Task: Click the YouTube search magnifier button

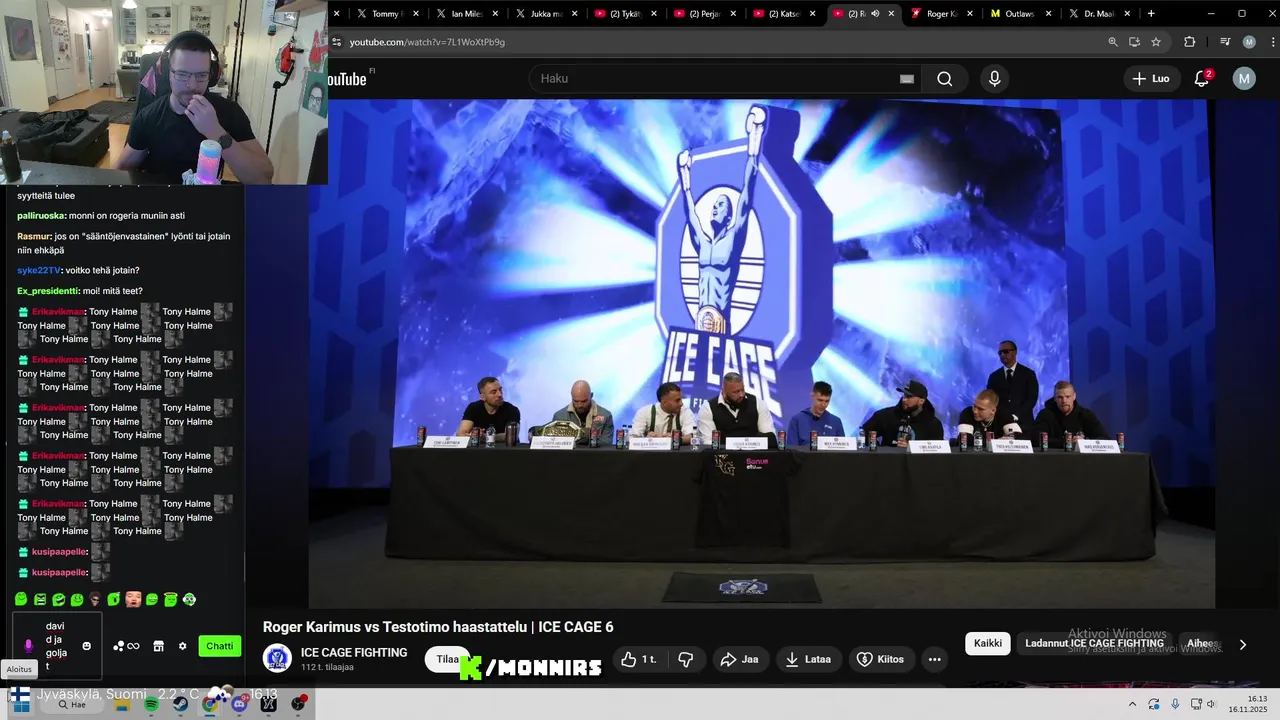Action: coord(944,79)
